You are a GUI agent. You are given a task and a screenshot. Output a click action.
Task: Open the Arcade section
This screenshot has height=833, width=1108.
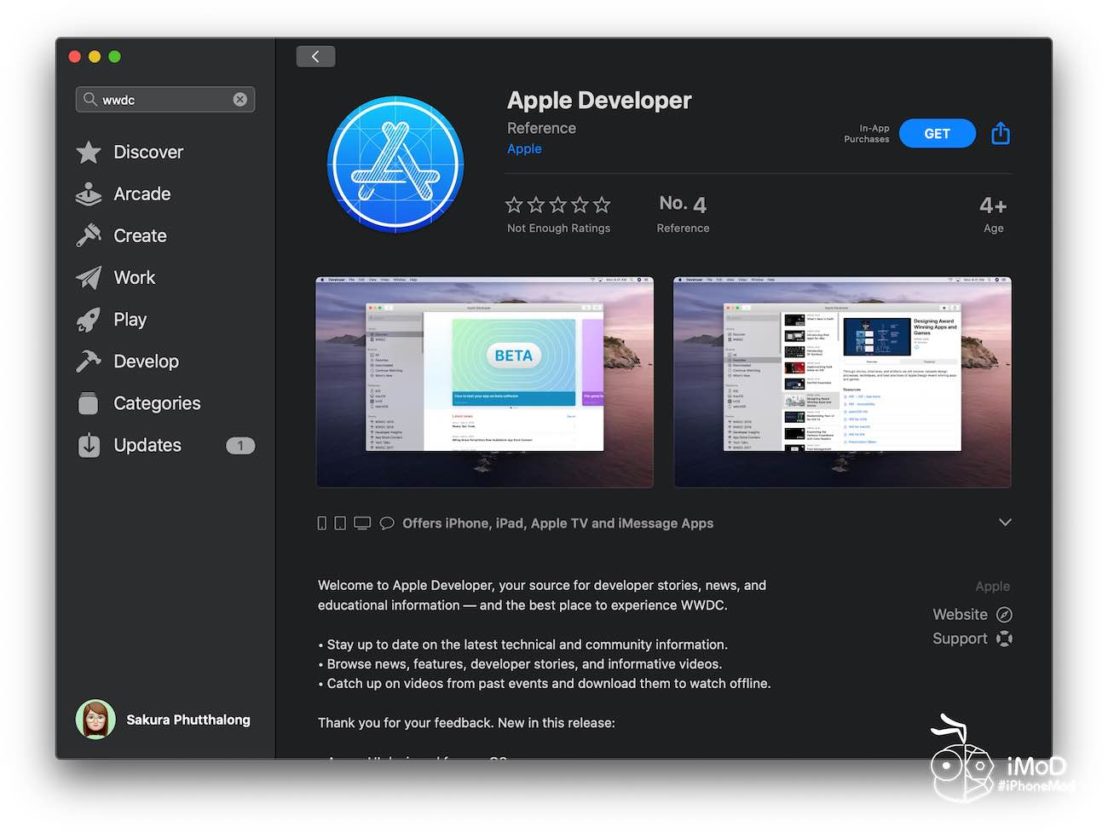tap(140, 194)
